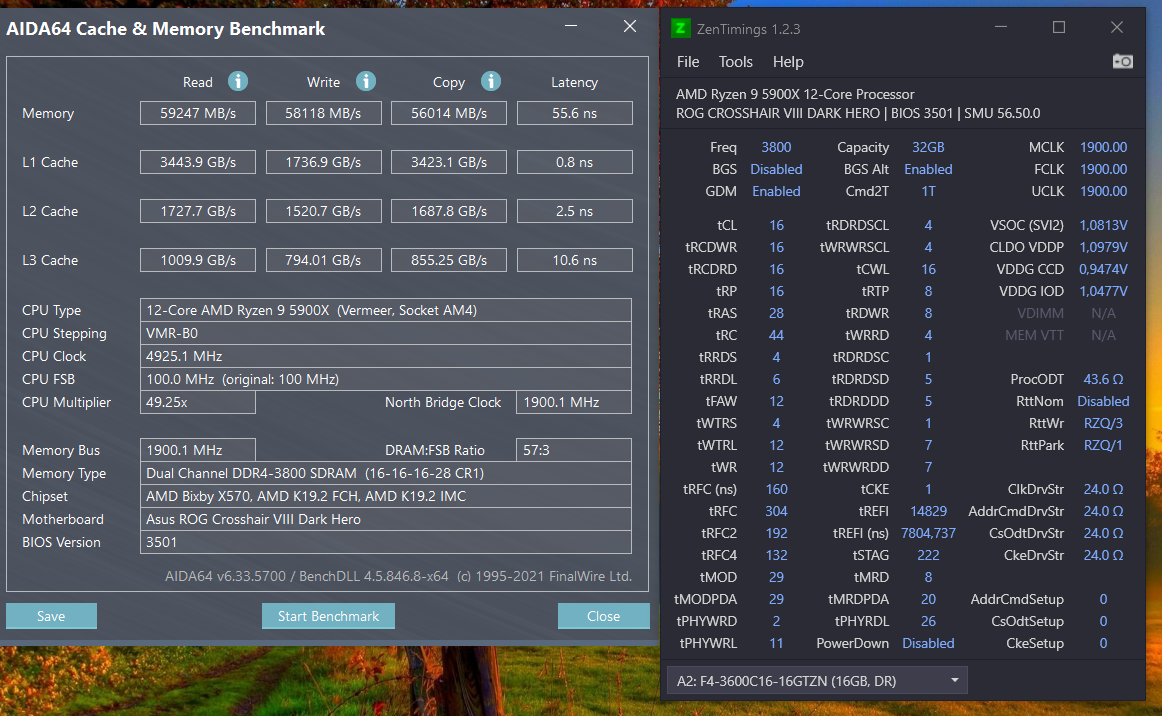Close AIDA64 window with title bar X
The height and width of the screenshot is (716, 1162).
click(630, 26)
